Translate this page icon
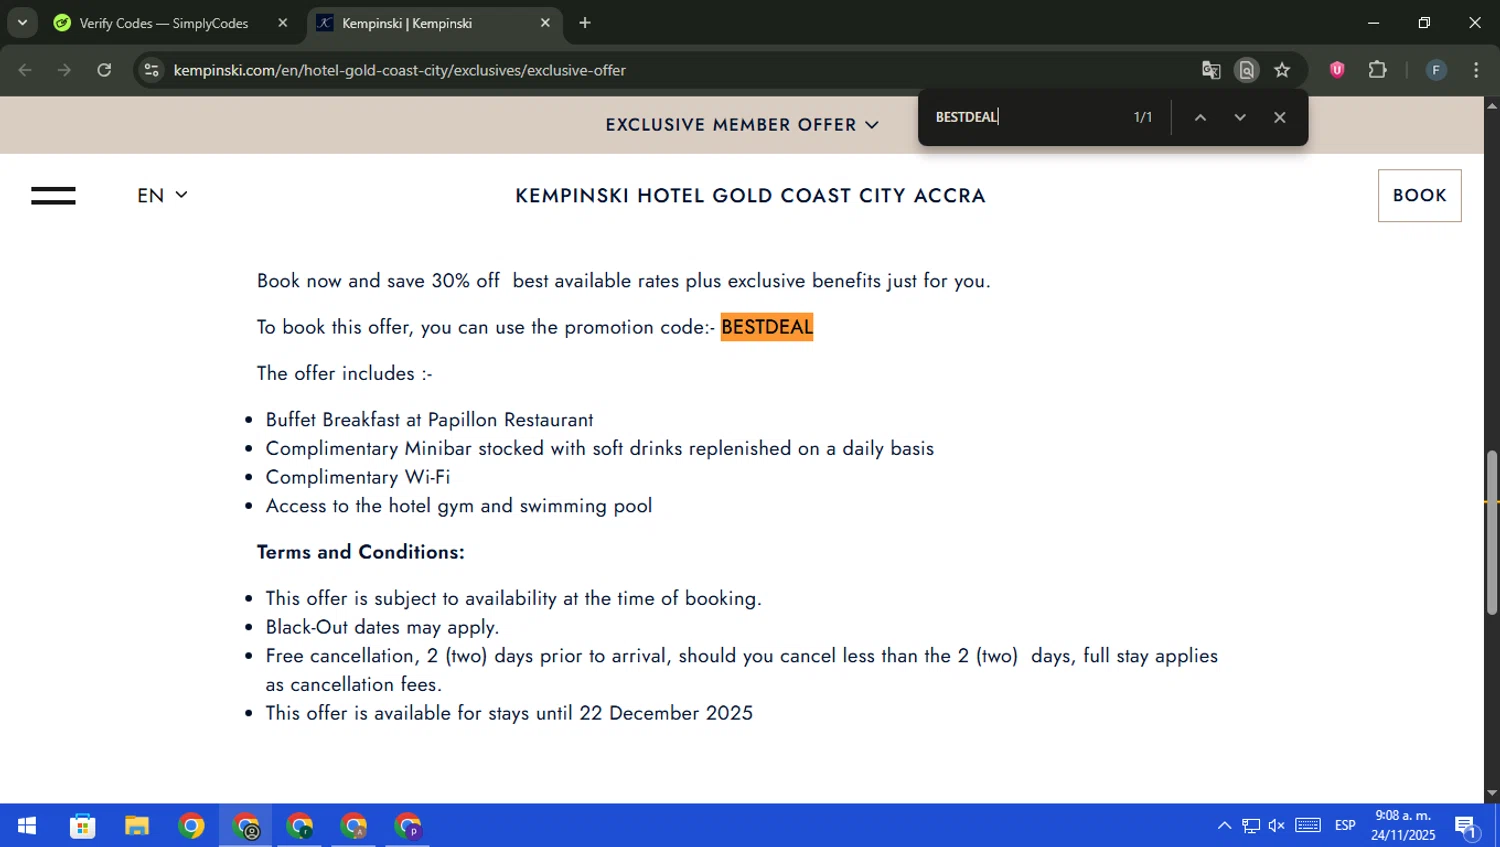1500x847 pixels. tap(1211, 70)
